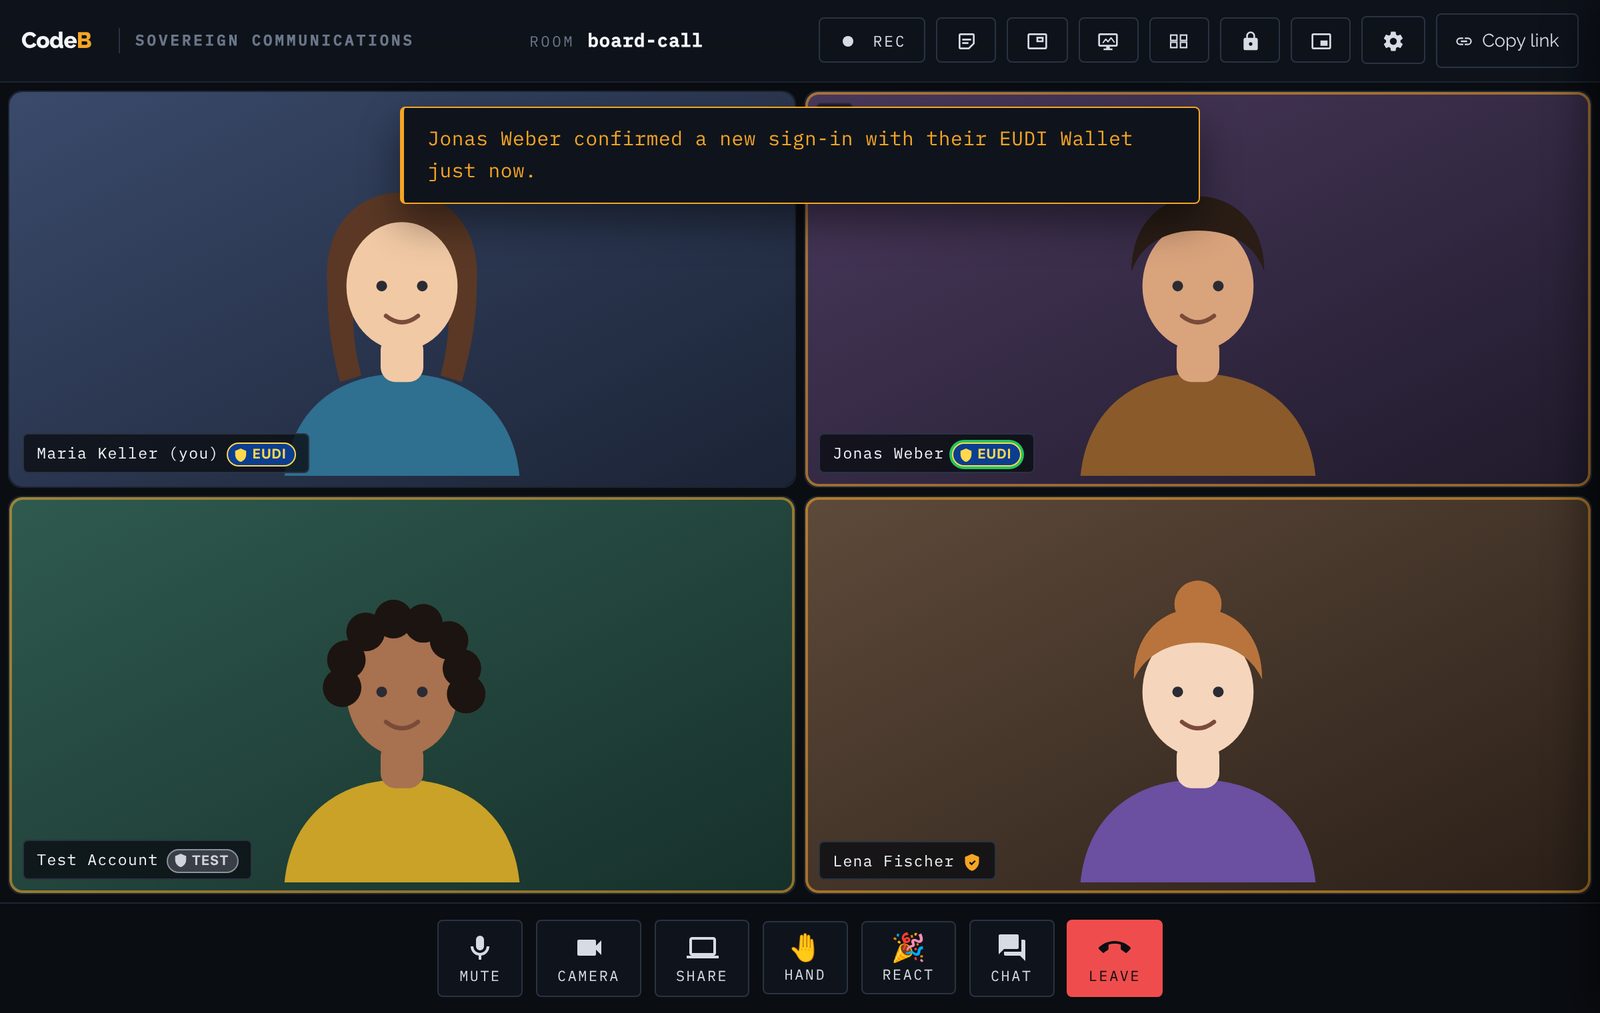Viewport: 1600px width, 1013px height.
Task: Click Jonas Weber's EUDI badge
Action: [986, 454]
